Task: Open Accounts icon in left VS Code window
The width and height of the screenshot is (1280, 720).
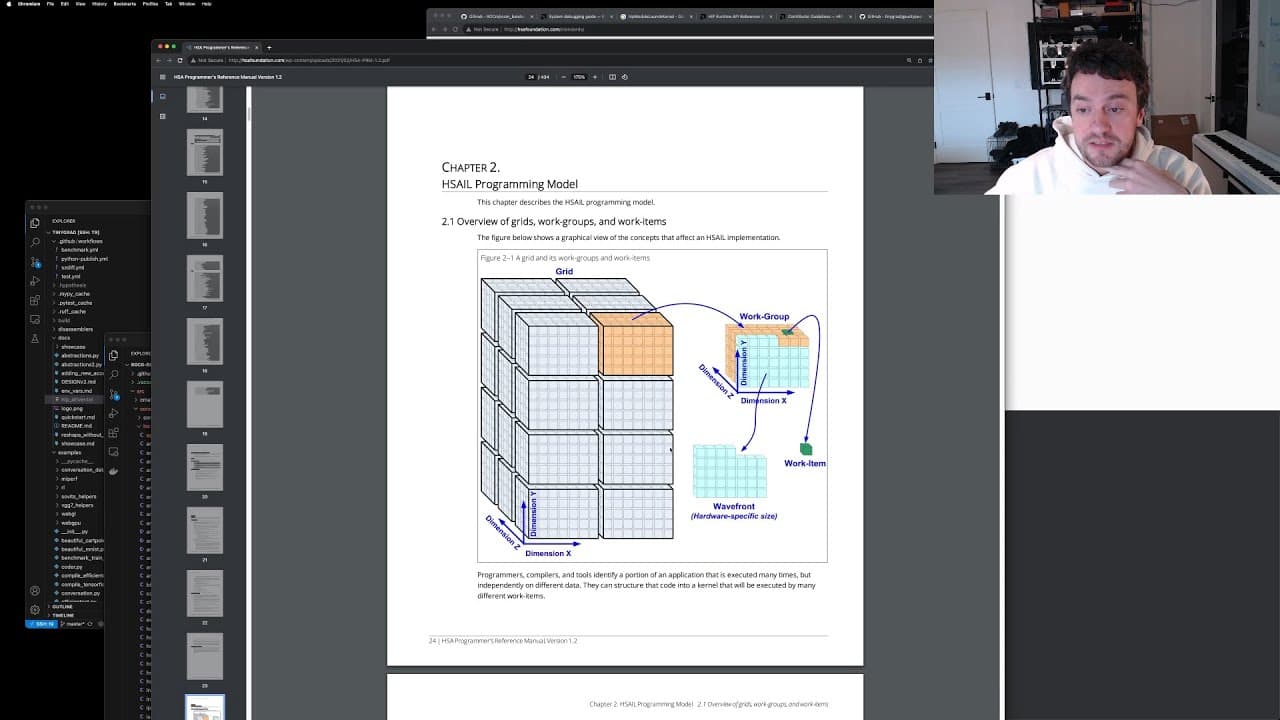Action: pyautogui.click(x=35, y=591)
